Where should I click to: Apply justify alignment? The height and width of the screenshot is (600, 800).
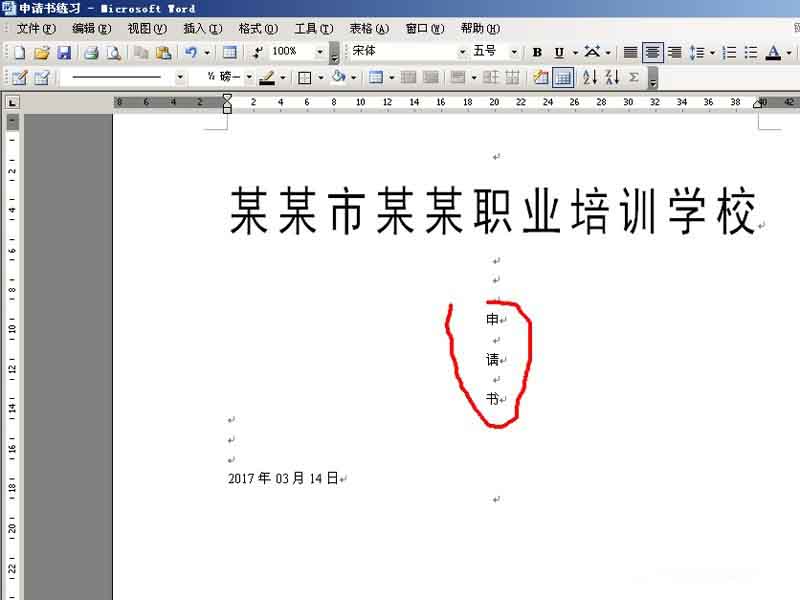tap(631, 53)
